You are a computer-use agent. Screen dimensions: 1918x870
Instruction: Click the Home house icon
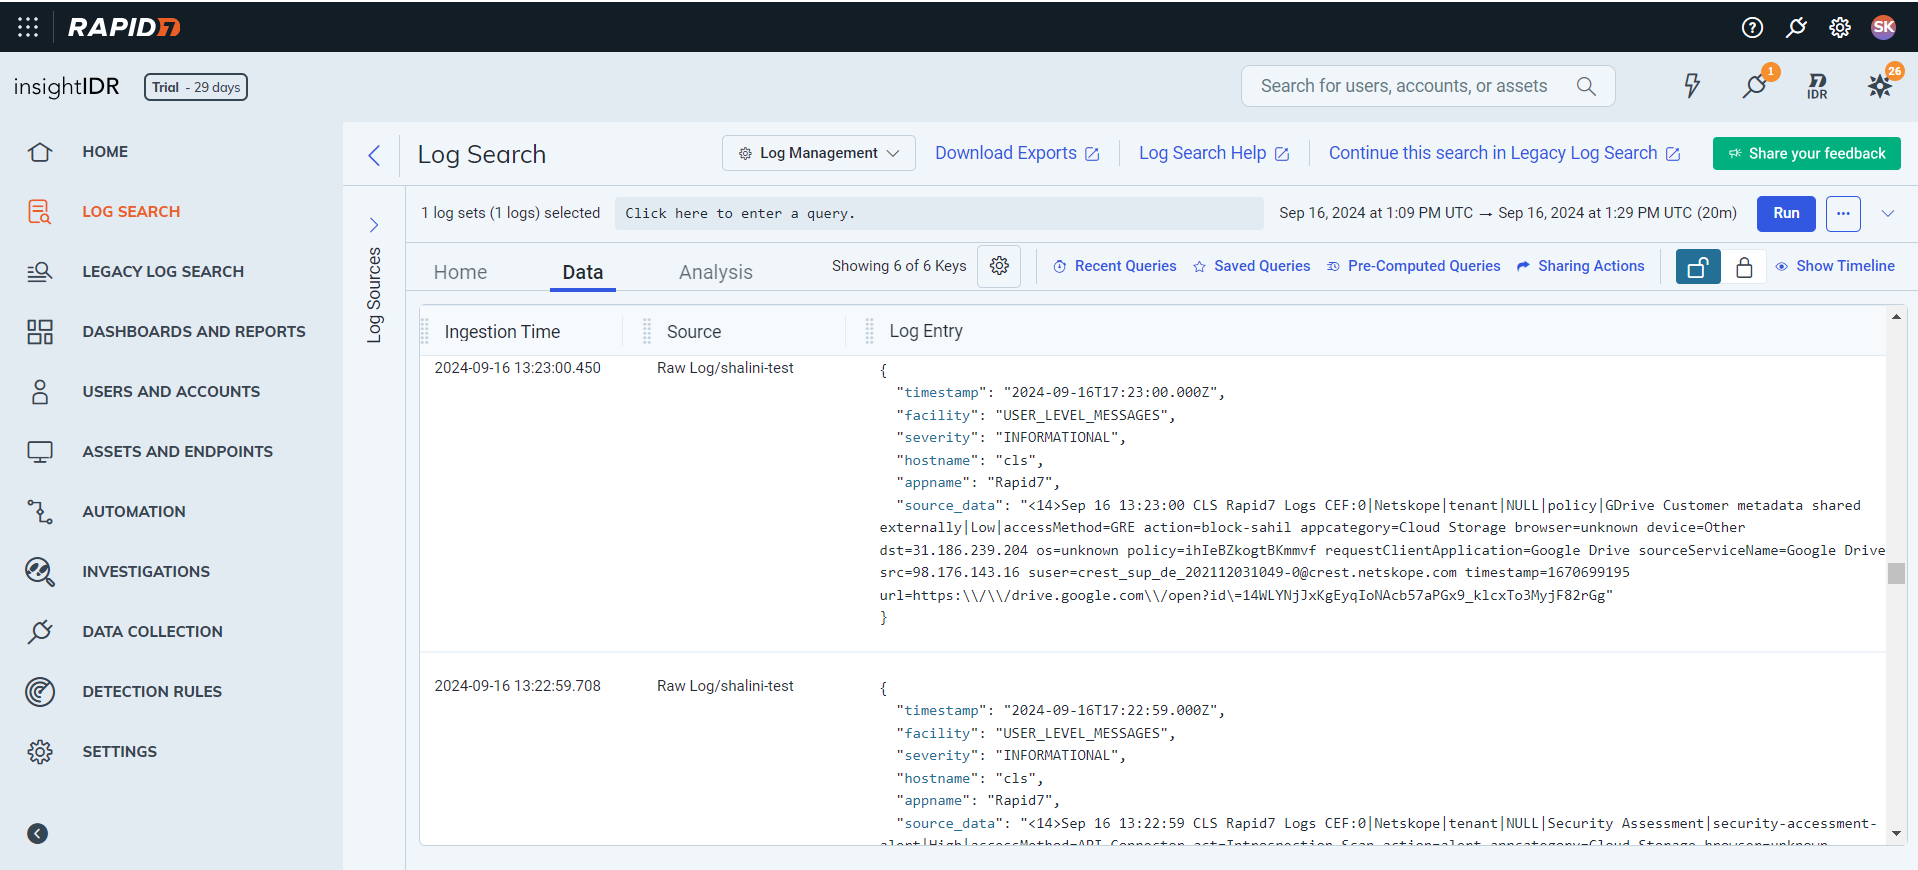[x=40, y=152]
